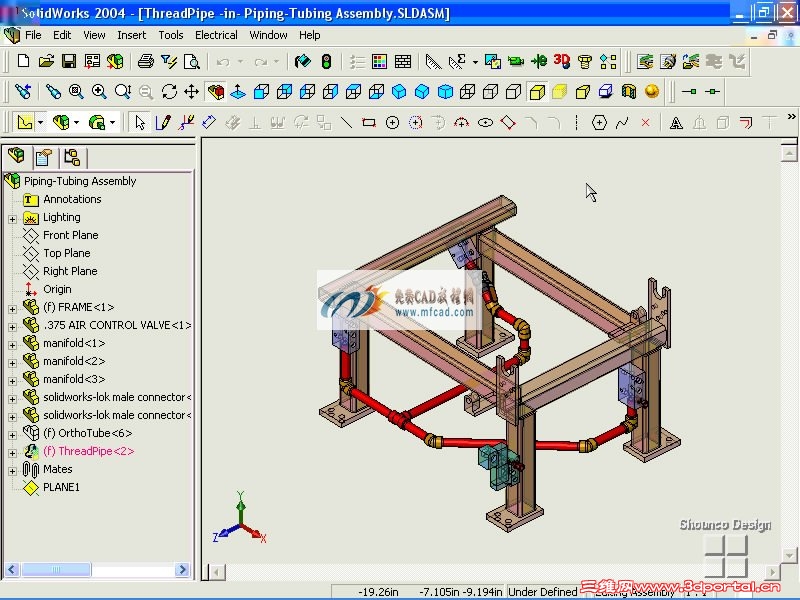The width and height of the screenshot is (800, 600).
Task: Select the Rotate View tool
Action: pyautogui.click(x=168, y=92)
